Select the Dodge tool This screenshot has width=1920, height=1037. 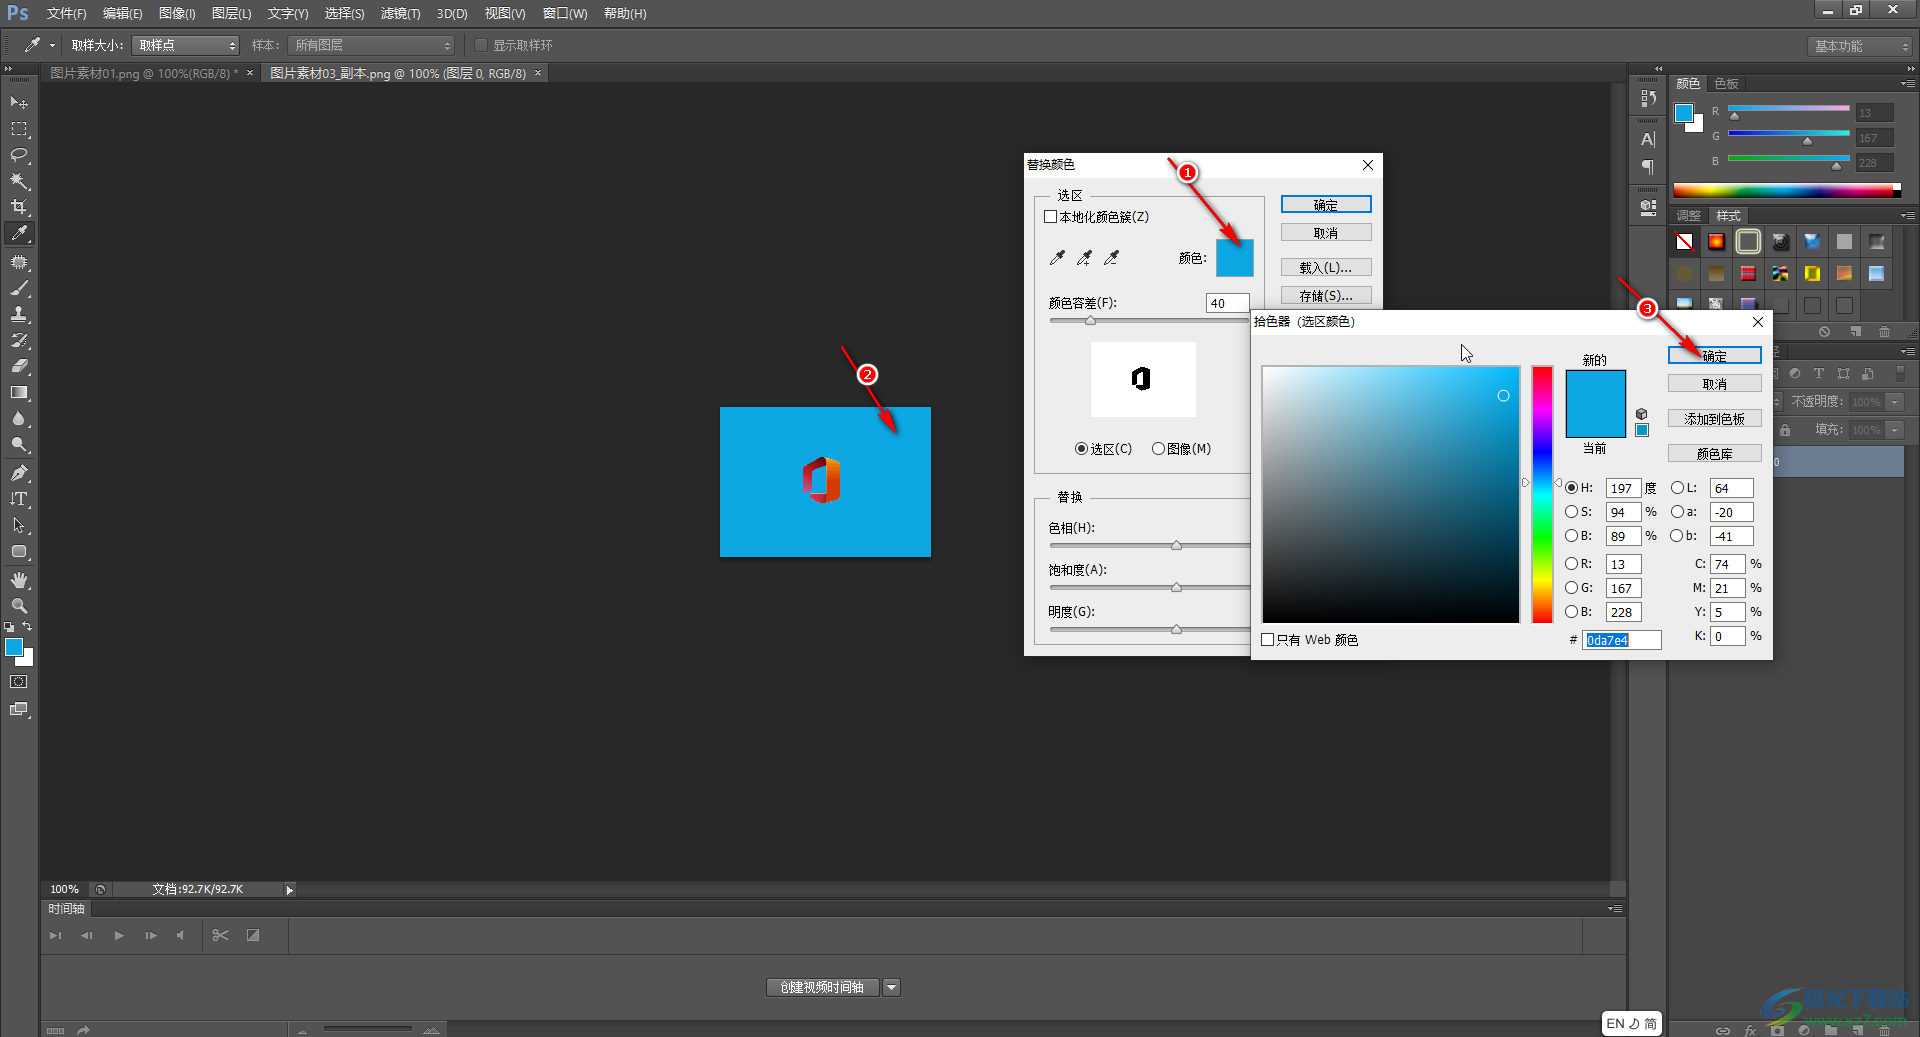(x=19, y=444)
